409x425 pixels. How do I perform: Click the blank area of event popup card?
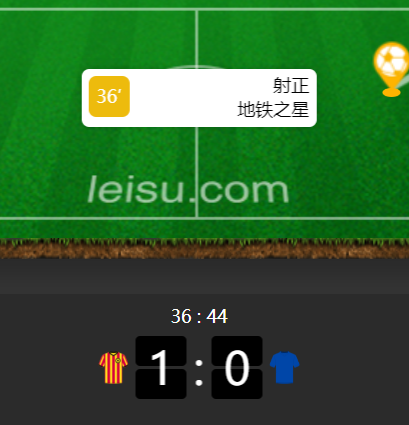pyautogui.click(x=183, y=98)
